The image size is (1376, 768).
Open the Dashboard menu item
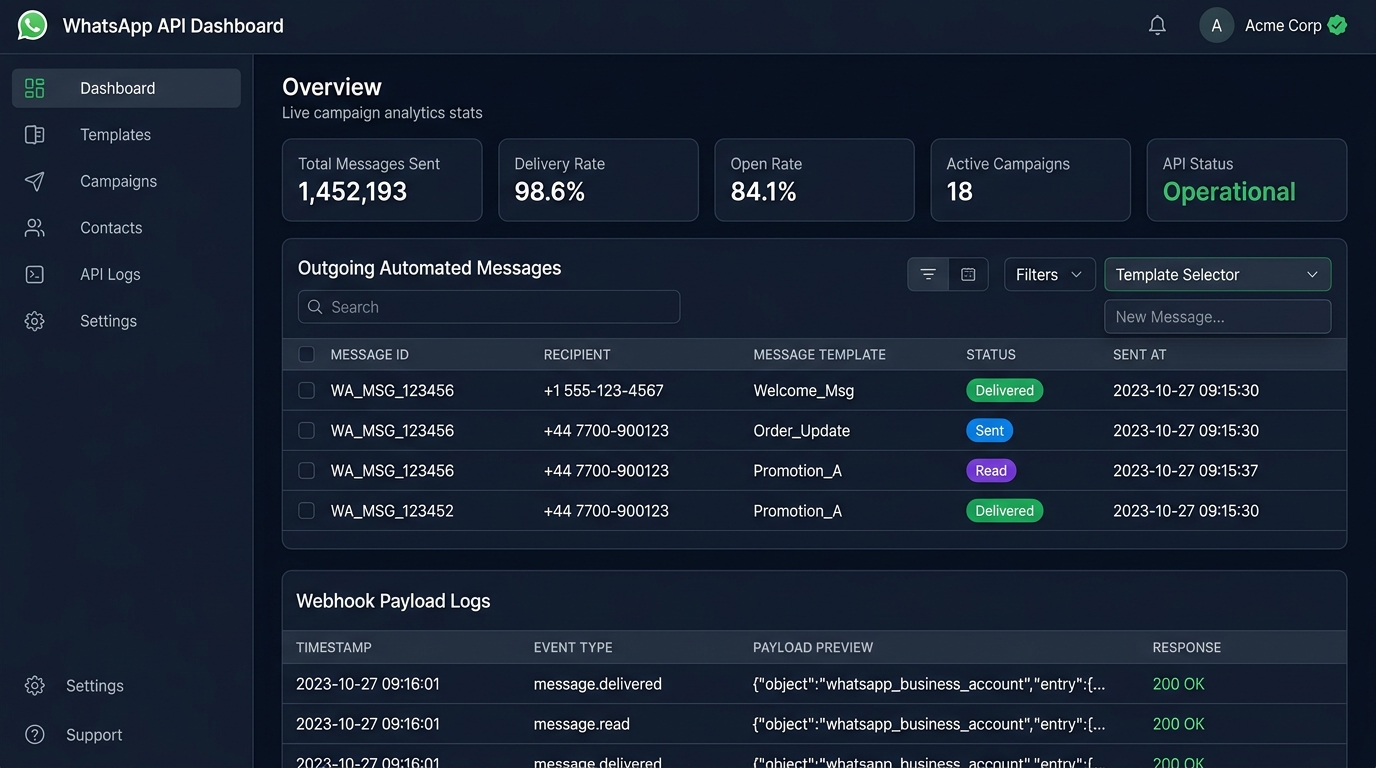(126, 88)
